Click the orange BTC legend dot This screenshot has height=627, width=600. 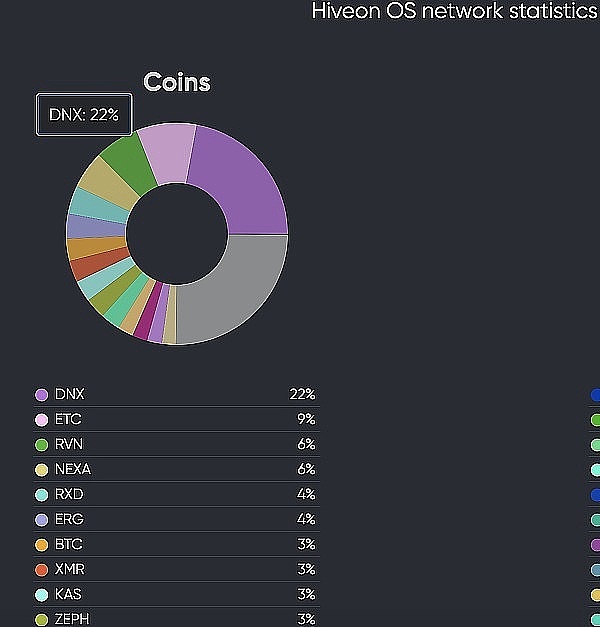(41, 545)
